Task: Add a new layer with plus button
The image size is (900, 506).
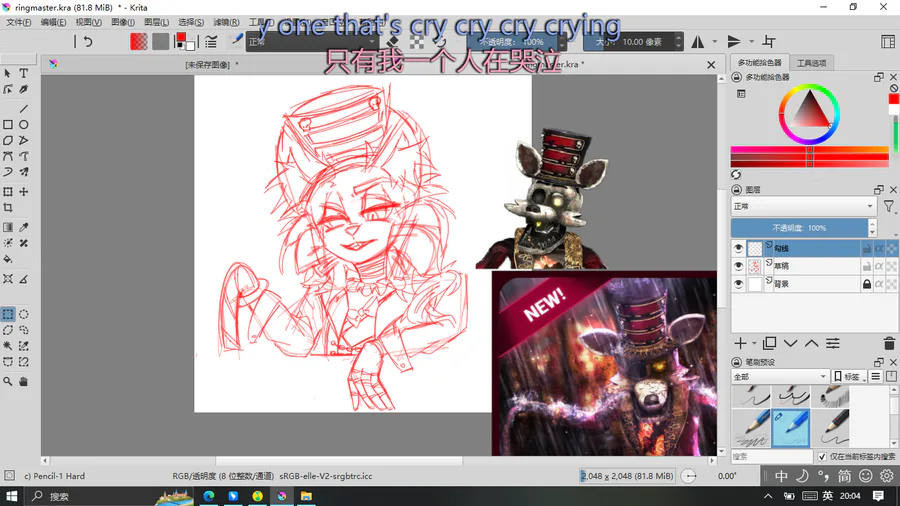Action: (740, 344)
